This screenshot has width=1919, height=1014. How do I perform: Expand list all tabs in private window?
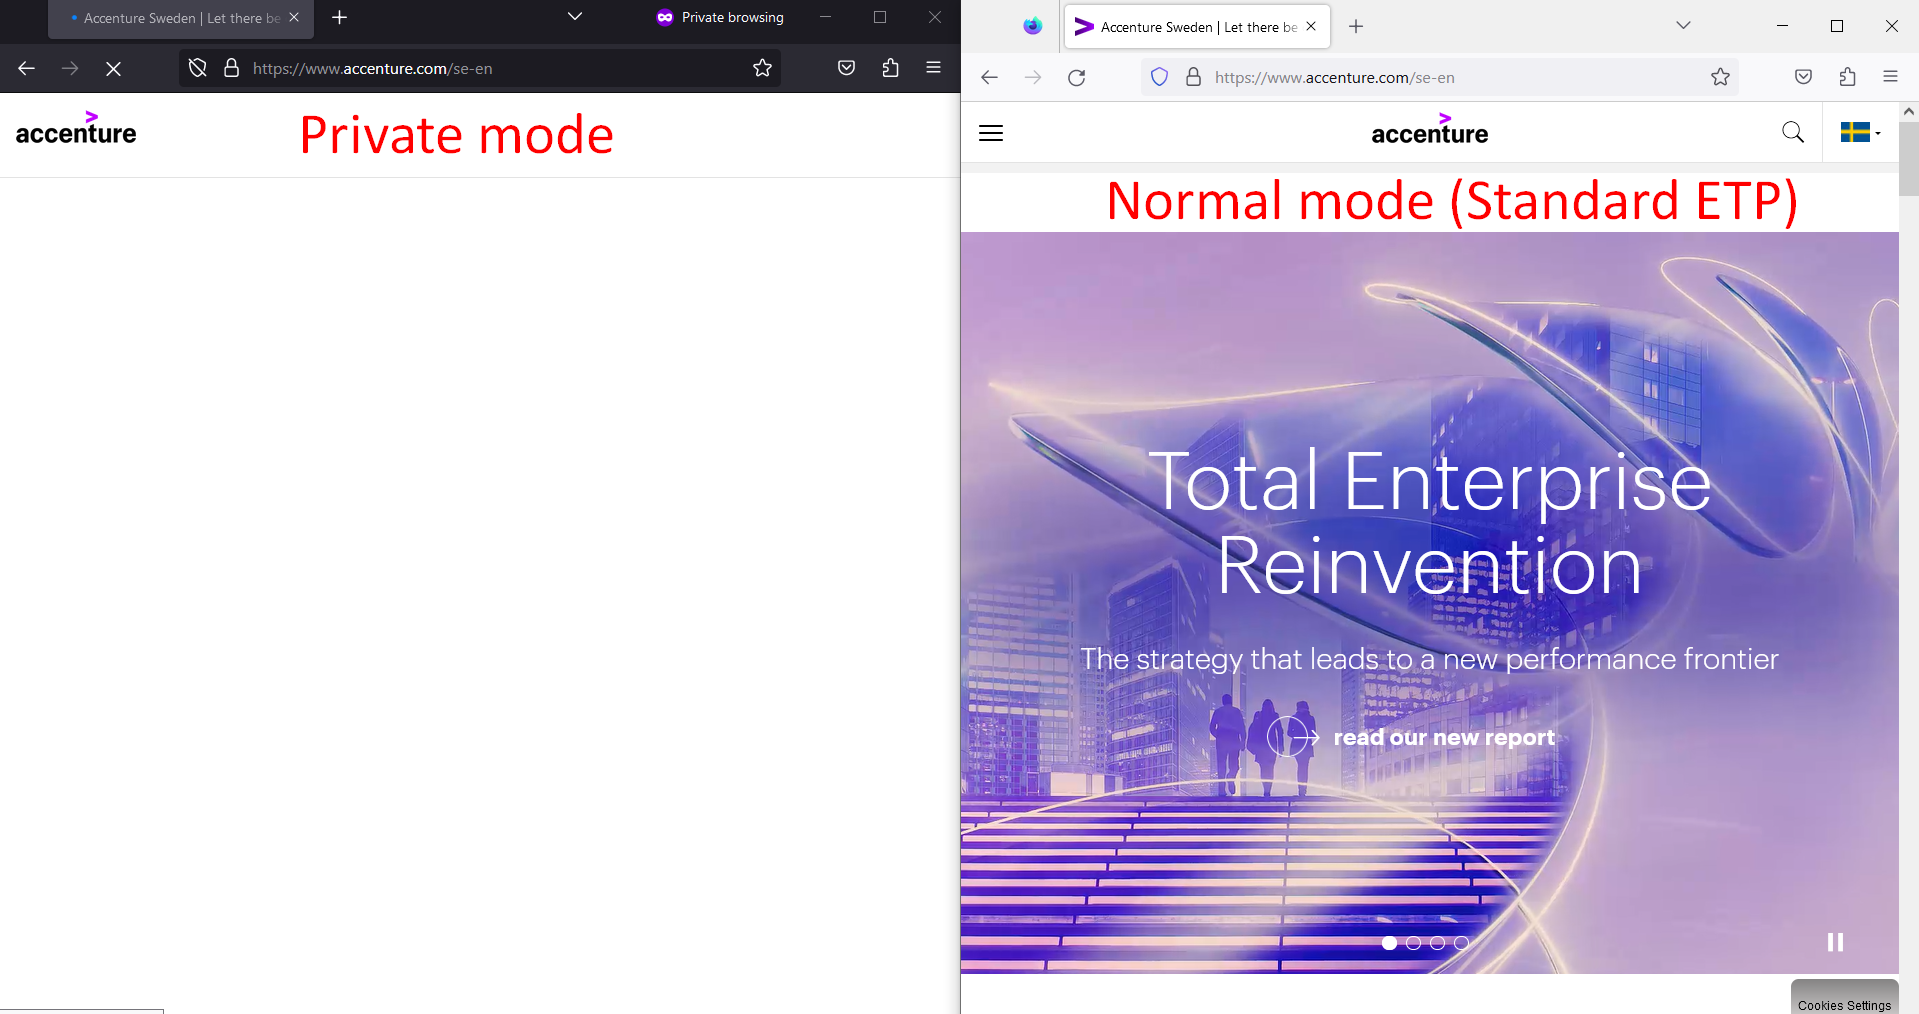click(x=575, y=17)
